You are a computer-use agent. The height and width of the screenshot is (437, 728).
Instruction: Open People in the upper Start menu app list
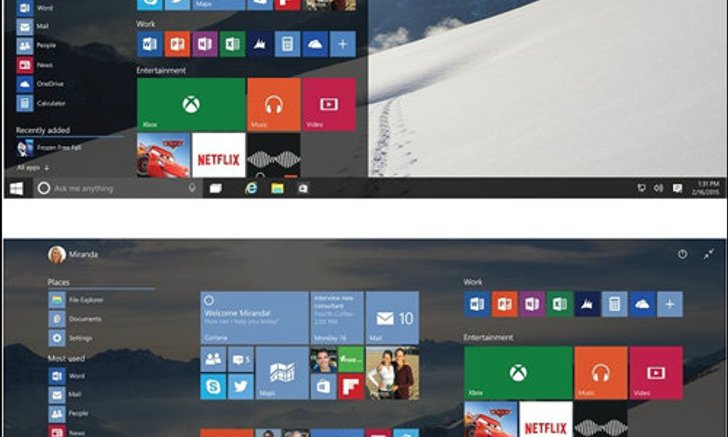pos(36,46)
